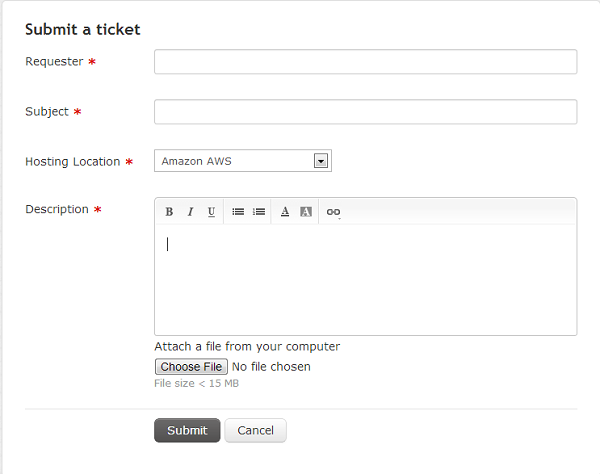Focus the Subject text field

tap(365, 112)
